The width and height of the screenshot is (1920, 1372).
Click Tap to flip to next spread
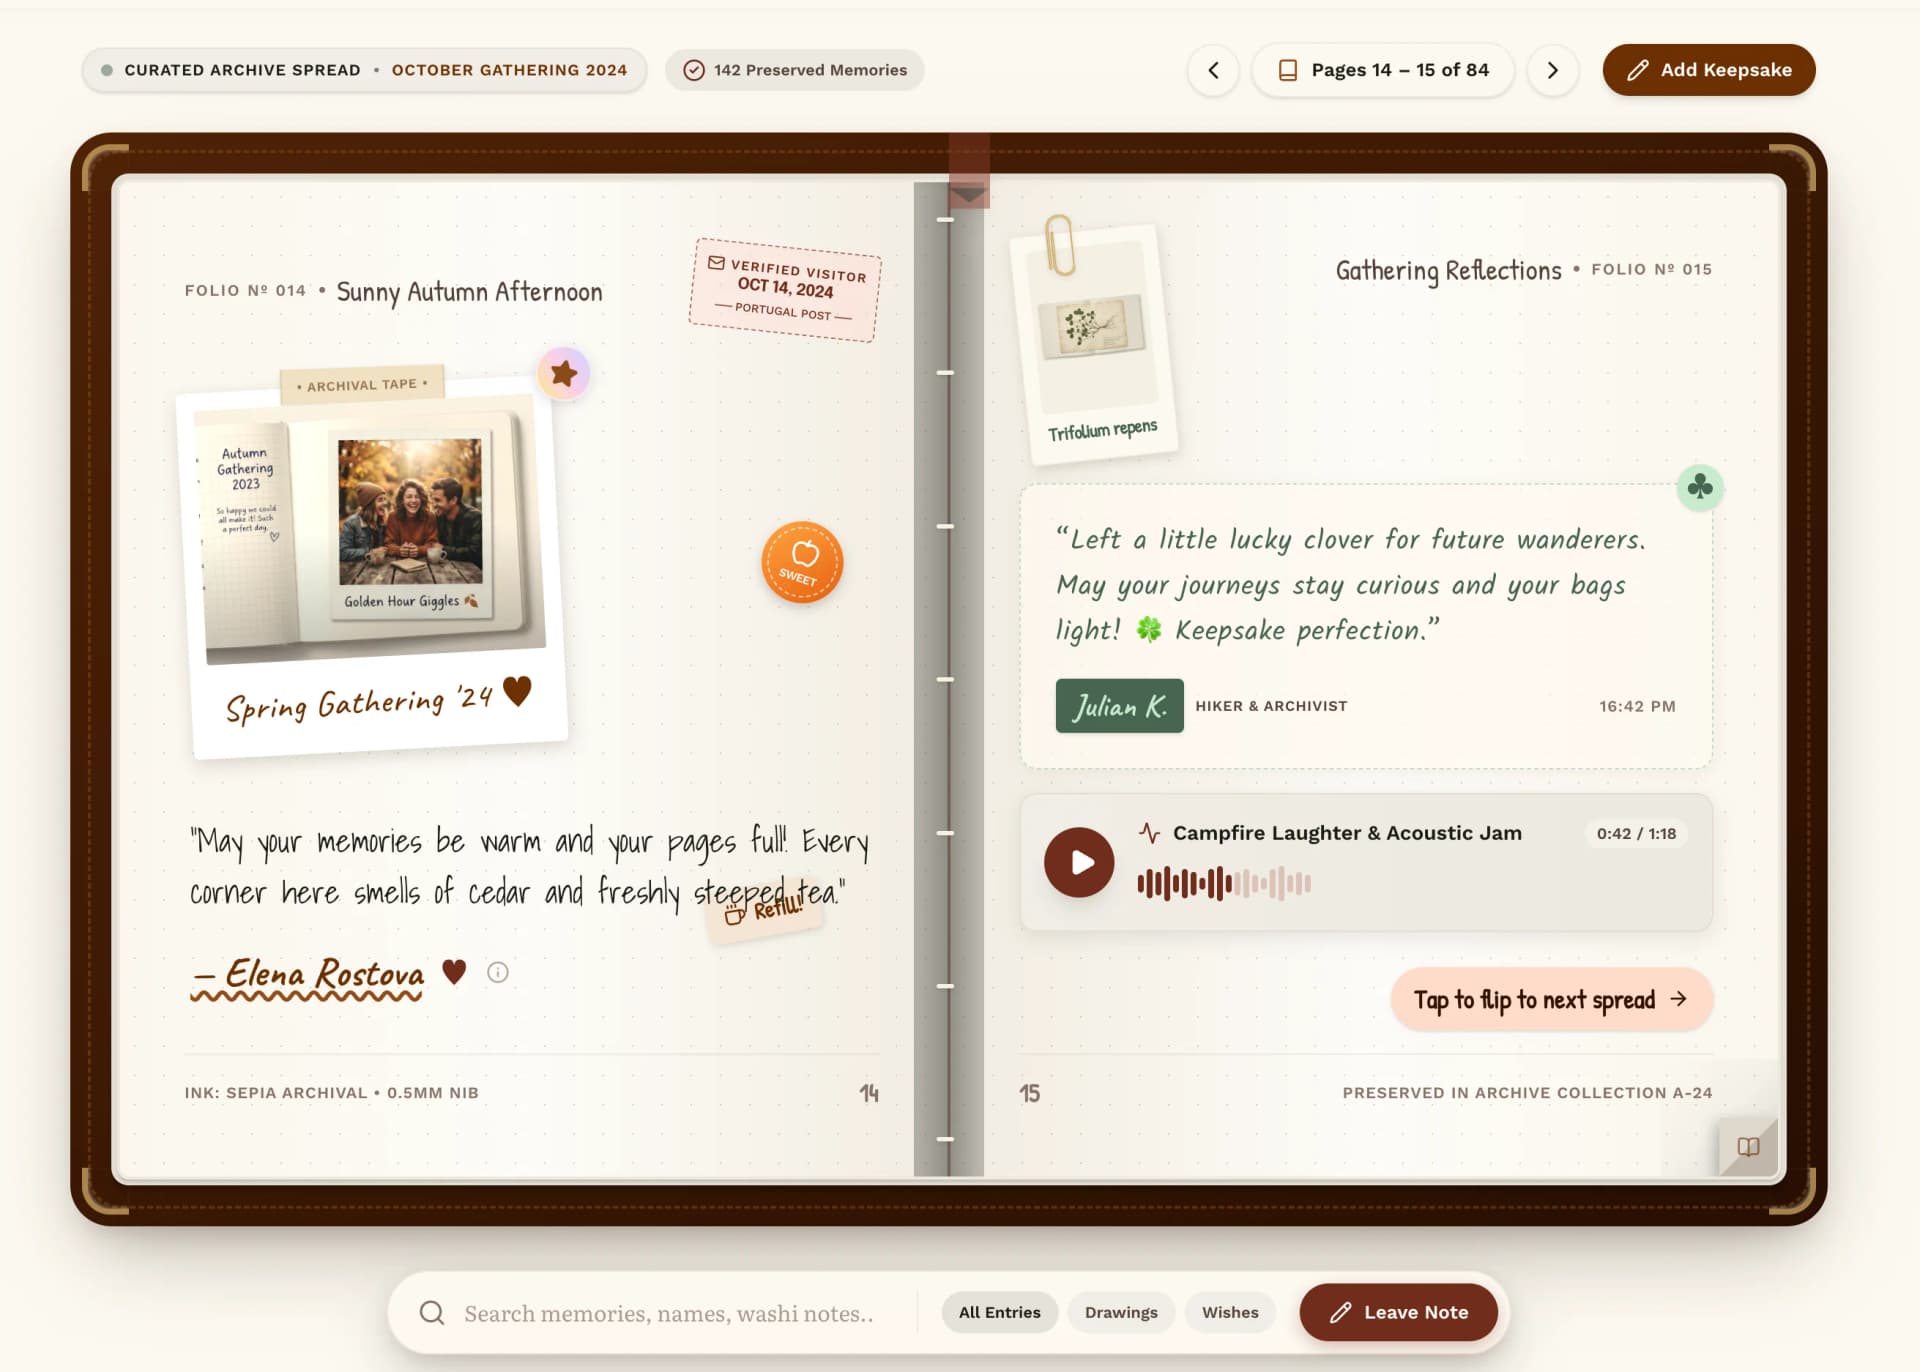tap(1551, 999)
